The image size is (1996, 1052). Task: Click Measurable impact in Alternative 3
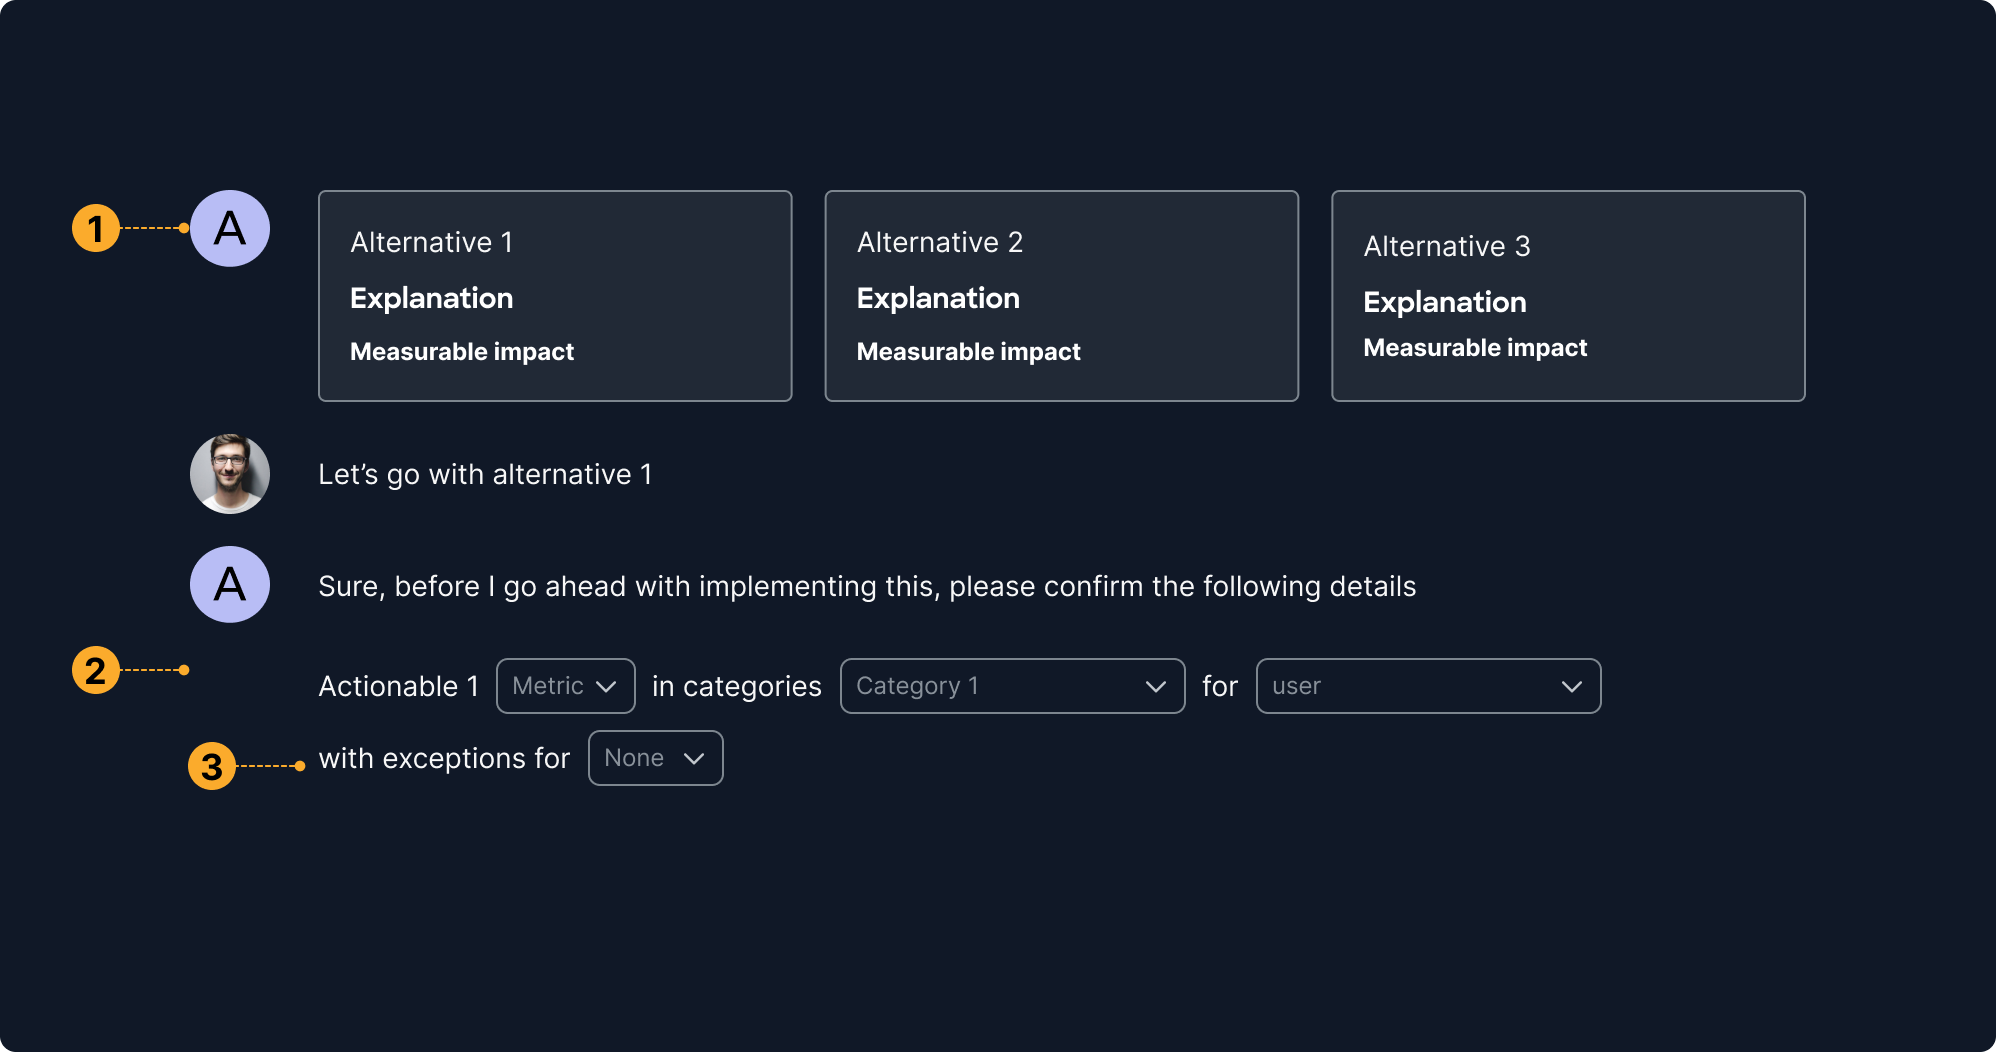pos(1475,348)
